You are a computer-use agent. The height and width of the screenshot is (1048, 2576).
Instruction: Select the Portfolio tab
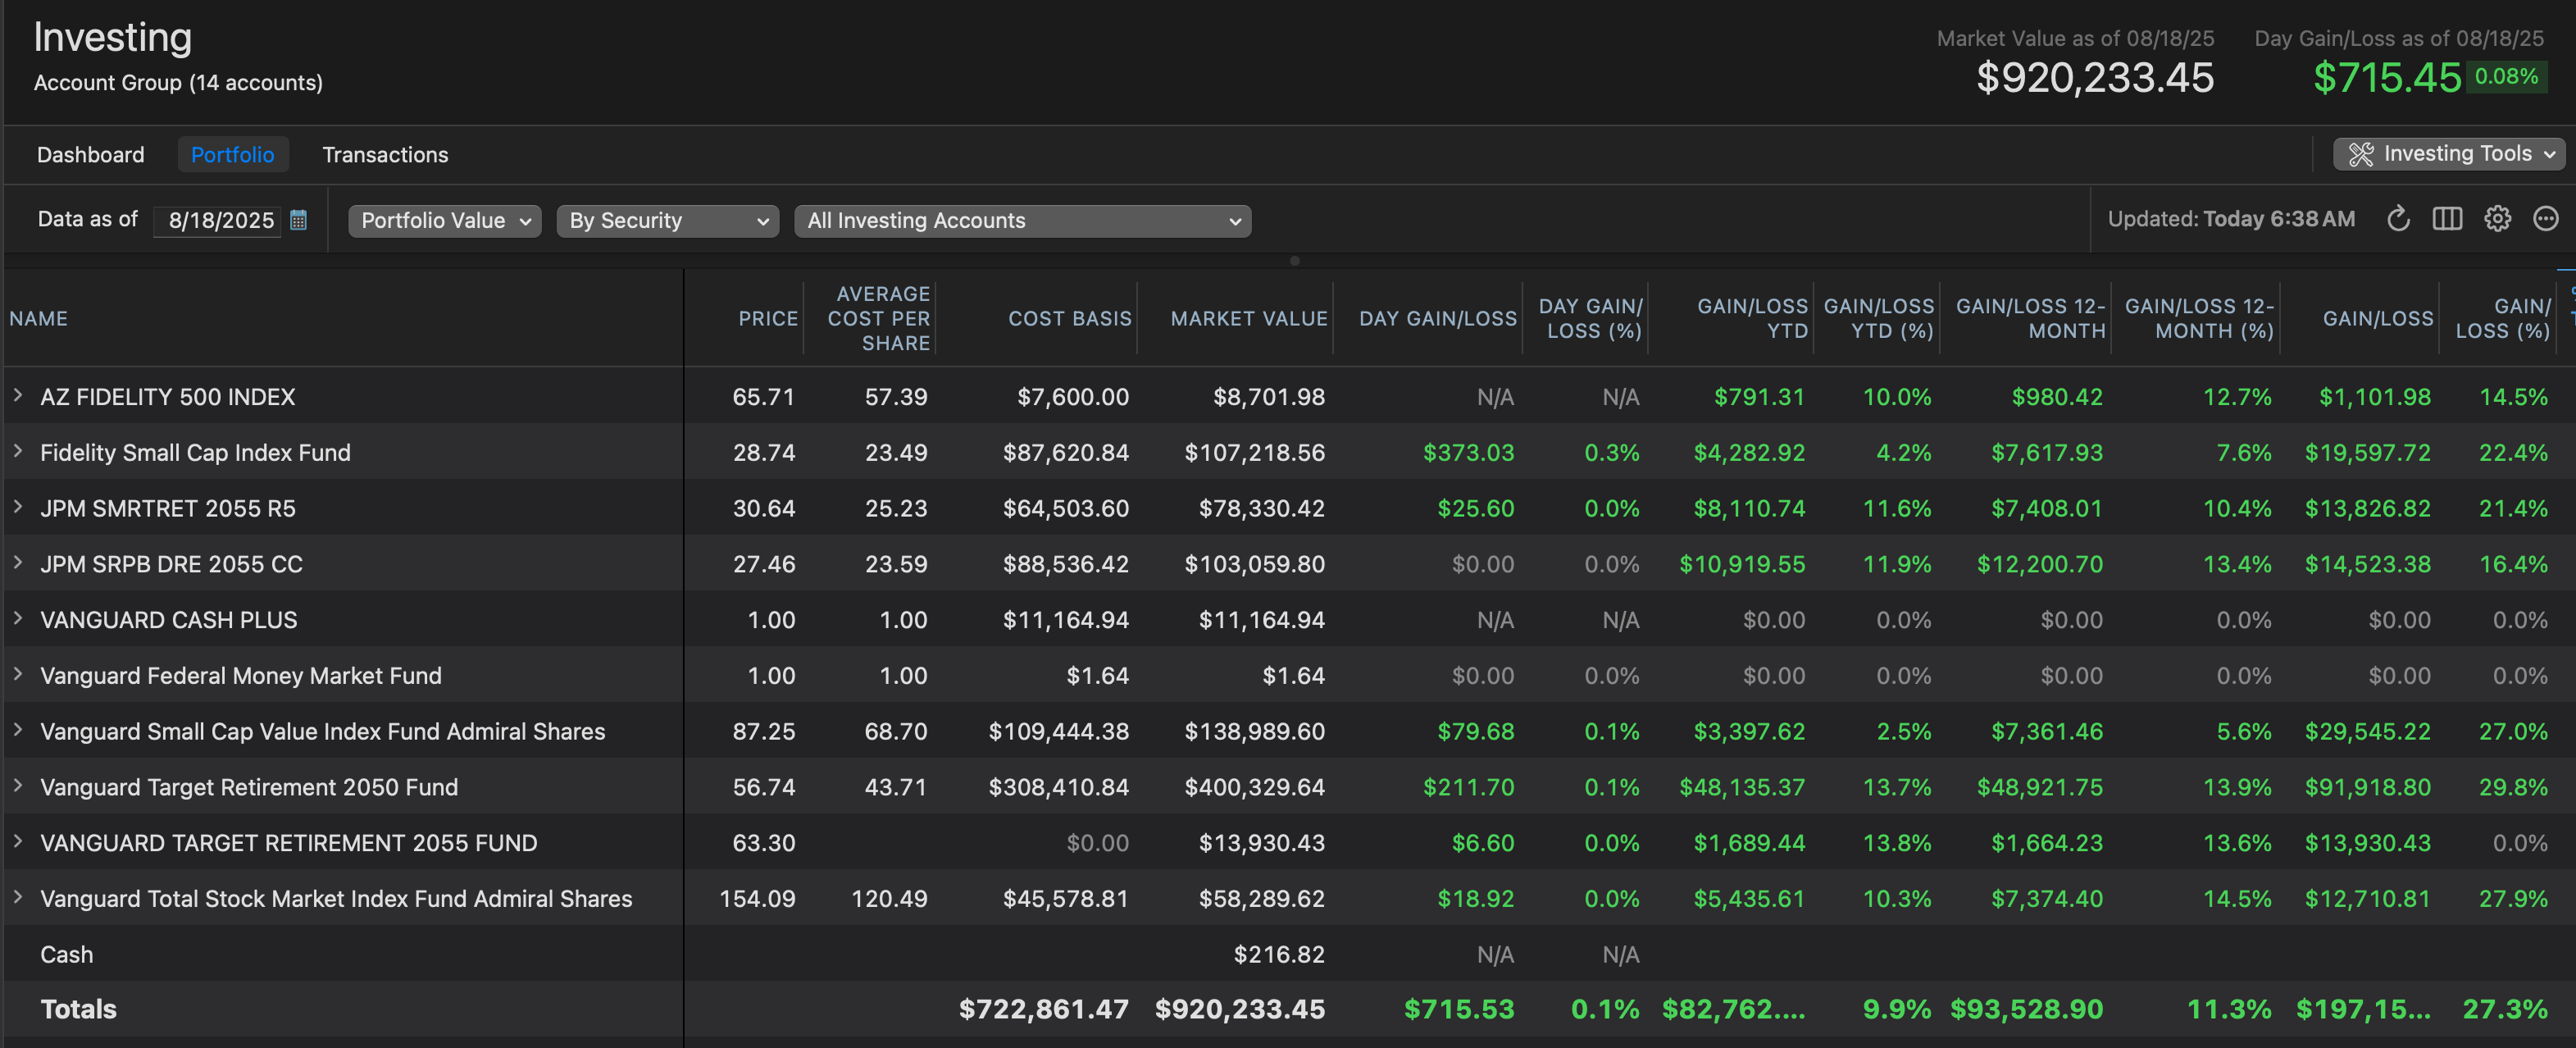click(232, 155)
